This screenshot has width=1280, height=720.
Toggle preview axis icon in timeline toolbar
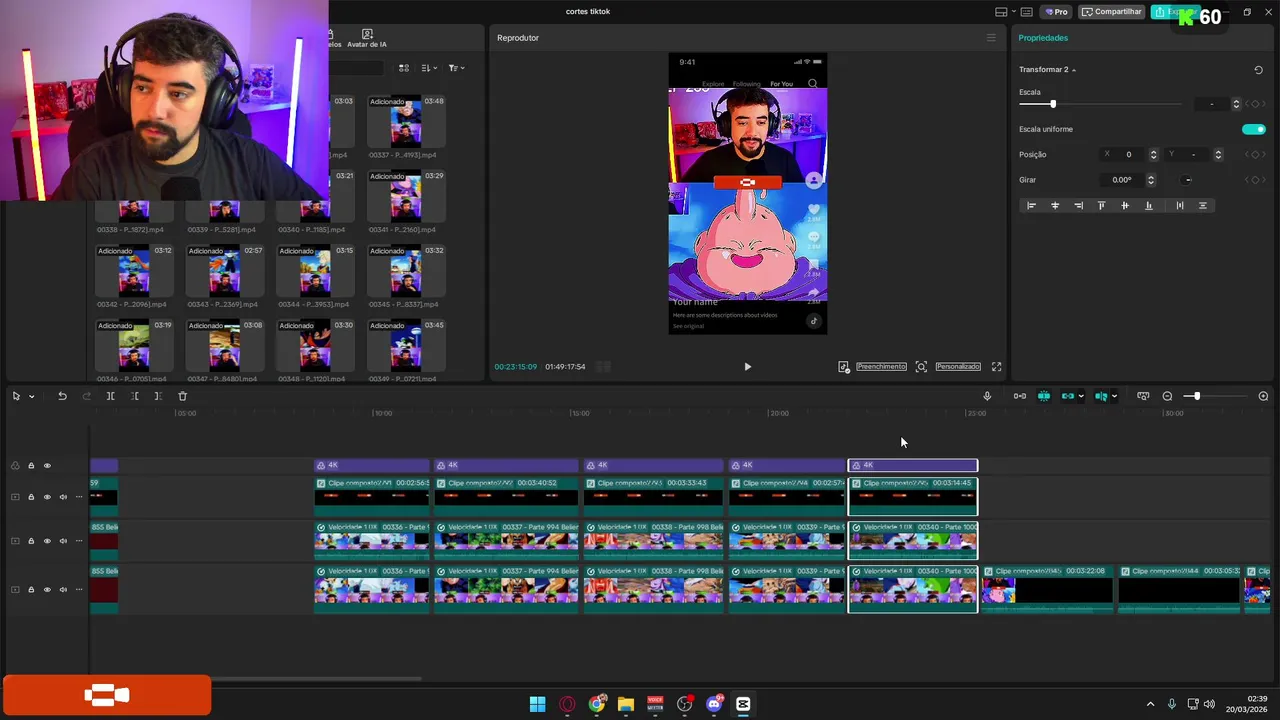1101,396
